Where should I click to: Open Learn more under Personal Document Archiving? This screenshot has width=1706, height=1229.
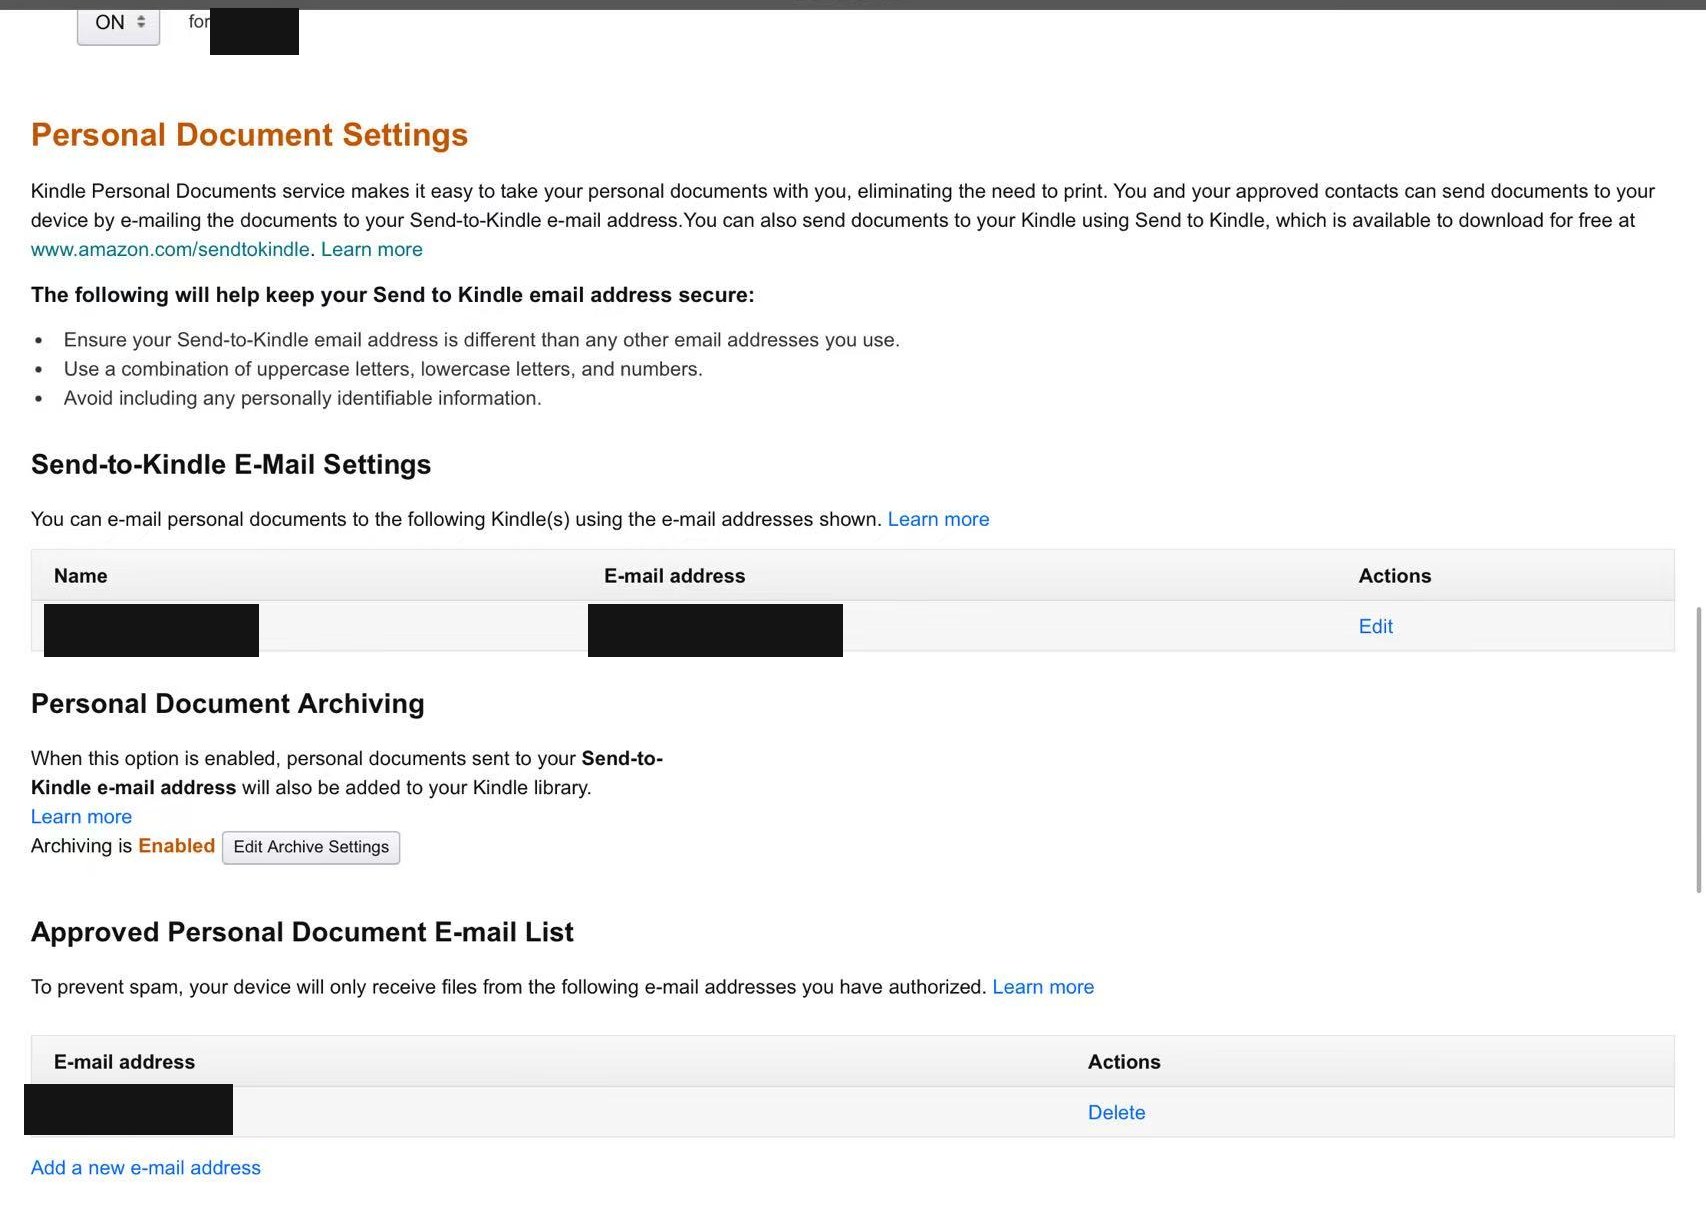pos(81,816)
